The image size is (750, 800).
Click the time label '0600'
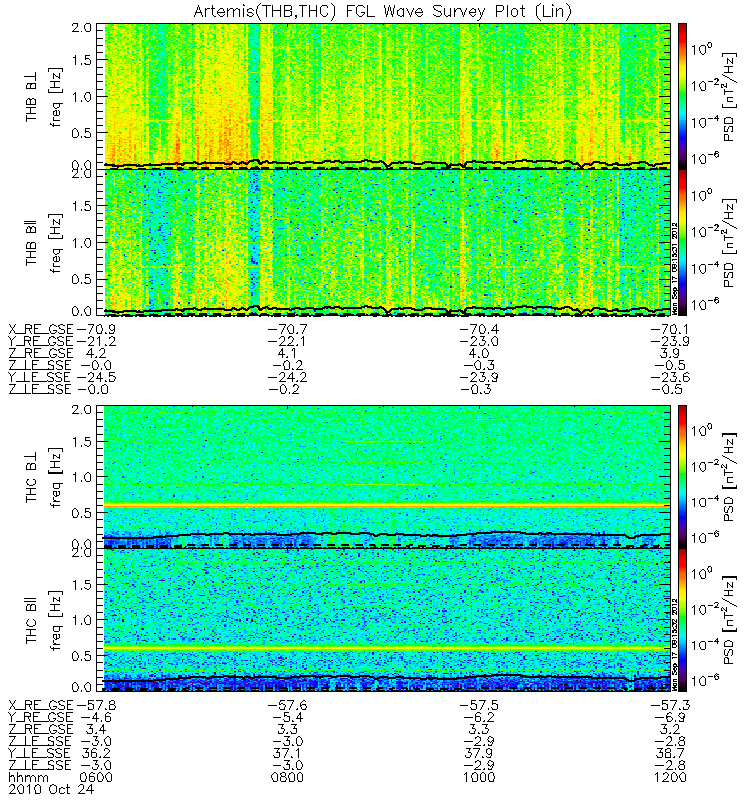96,777
